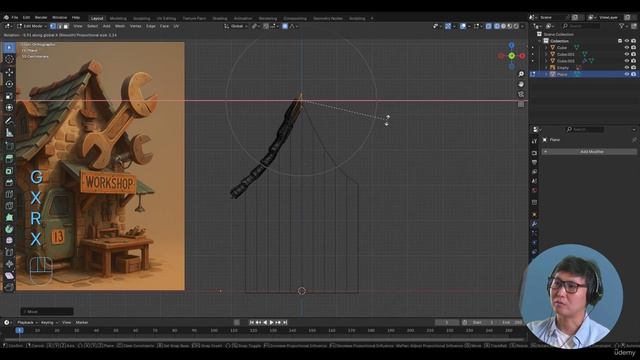Toggle perspective/orthographic grid icon in viewport

(x=521, y=104)
